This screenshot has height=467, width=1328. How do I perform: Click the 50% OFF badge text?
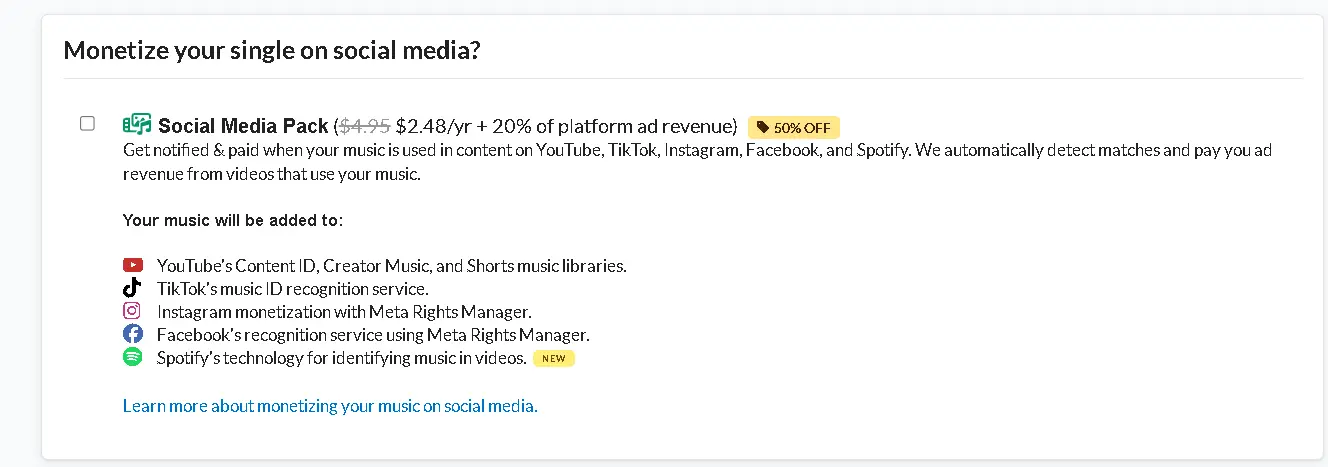tap(802, 127)
